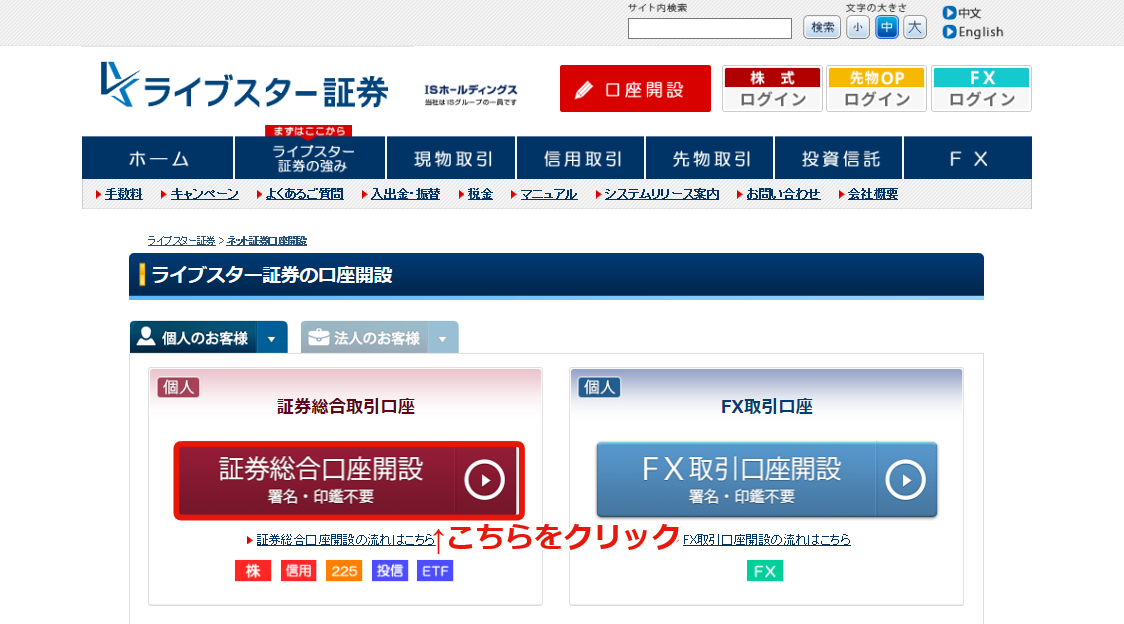Click the red 株 badge

pyautogui.click(x=253, y=571)
